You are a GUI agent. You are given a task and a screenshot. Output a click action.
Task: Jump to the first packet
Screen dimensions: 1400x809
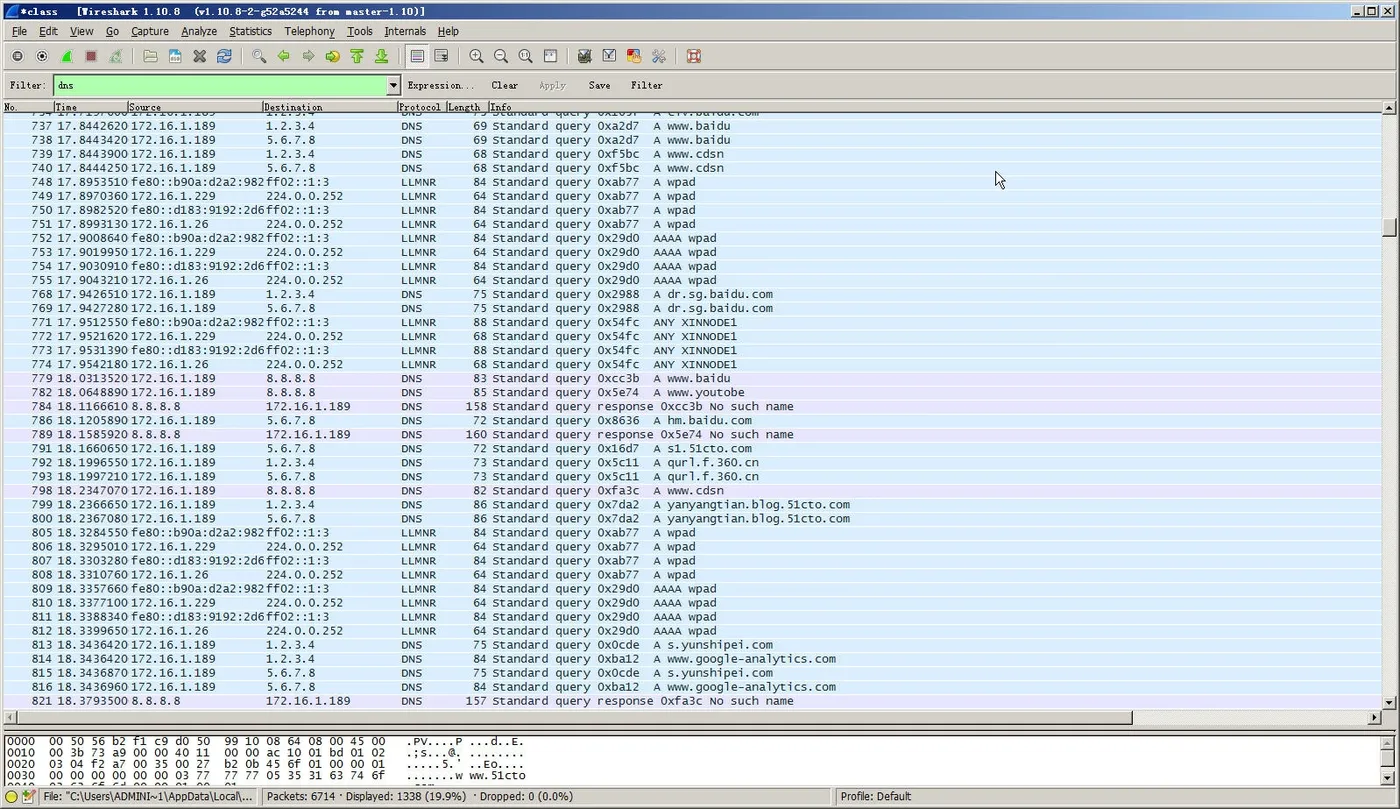click(x=357, y=57)
